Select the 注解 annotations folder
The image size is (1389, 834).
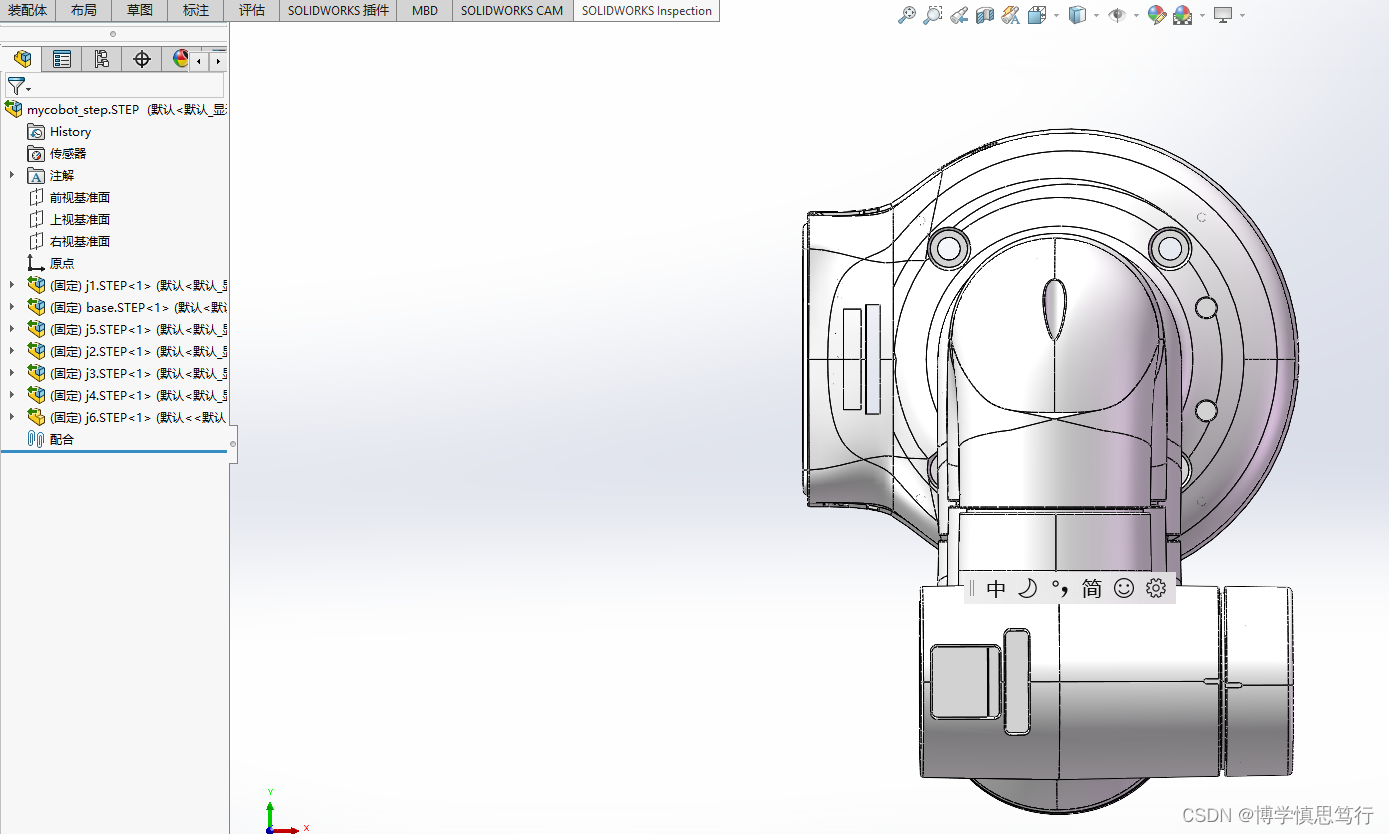tap(52, 175)
